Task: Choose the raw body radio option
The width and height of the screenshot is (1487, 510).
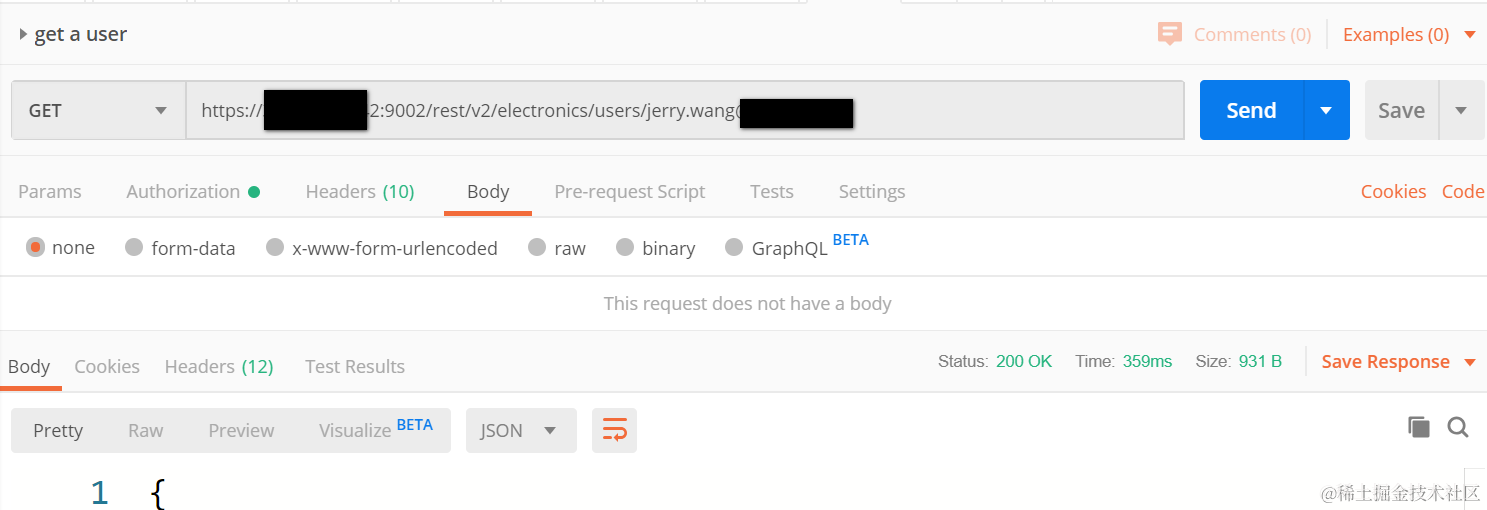Action: pos(537,247)
